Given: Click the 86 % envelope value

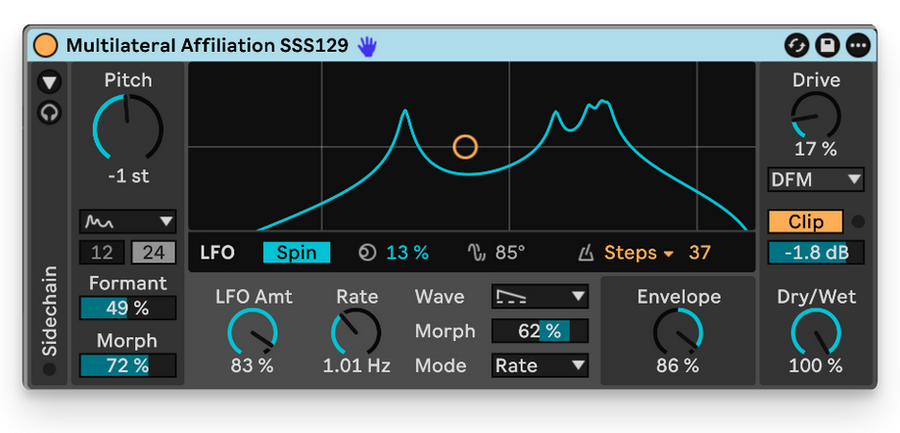Looking at the screenshot, I should pyautogui.click(x=678, y=365).
